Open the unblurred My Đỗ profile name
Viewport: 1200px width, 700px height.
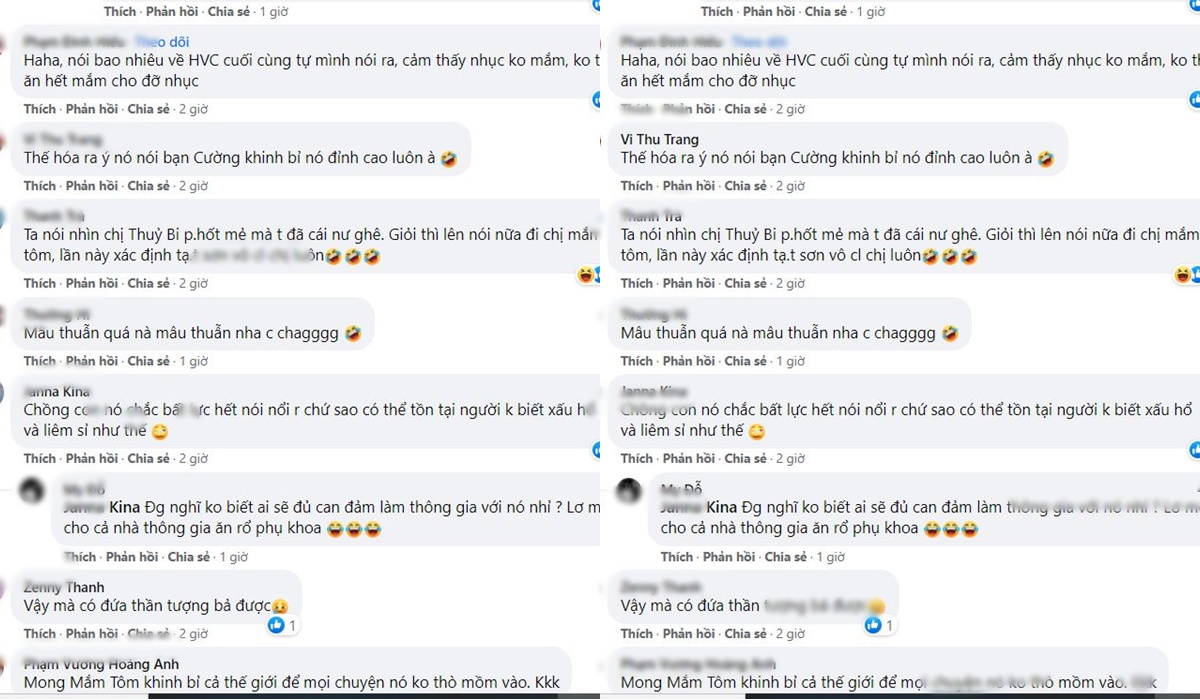pos(682,488)
